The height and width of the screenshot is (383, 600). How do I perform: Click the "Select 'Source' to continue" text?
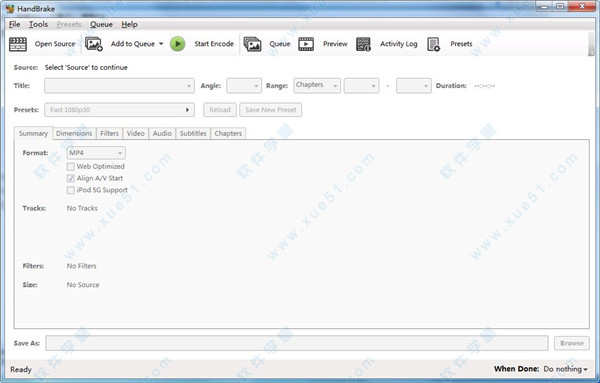tap(86, 67)
